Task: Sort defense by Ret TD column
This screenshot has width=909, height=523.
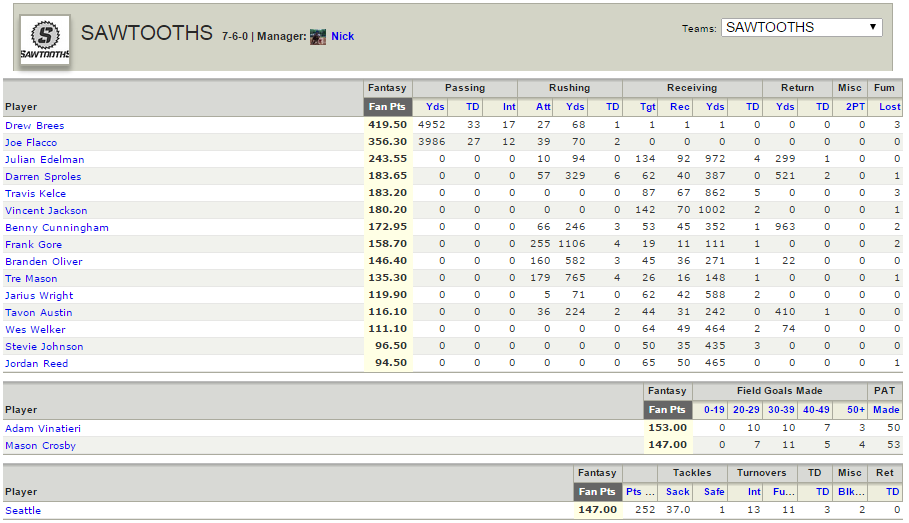Action: coord(893,492)
